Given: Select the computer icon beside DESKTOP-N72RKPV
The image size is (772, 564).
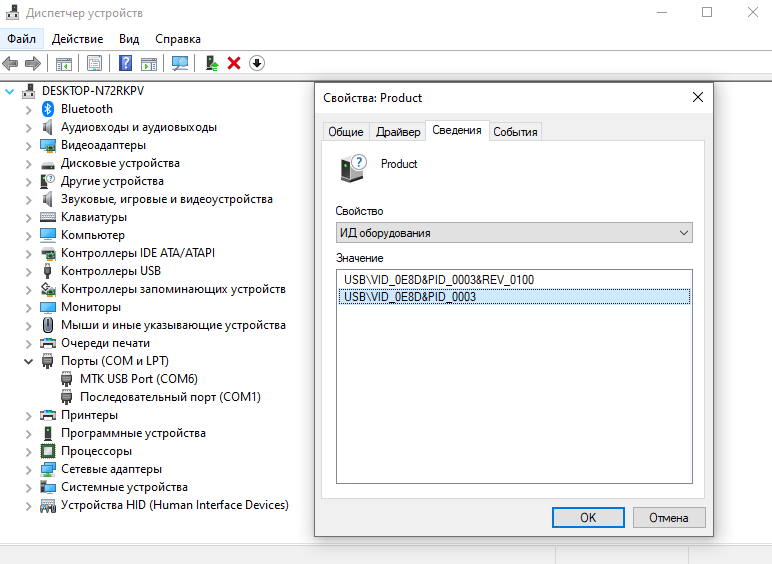Looking at the screenshot, I should coord(29,91).
